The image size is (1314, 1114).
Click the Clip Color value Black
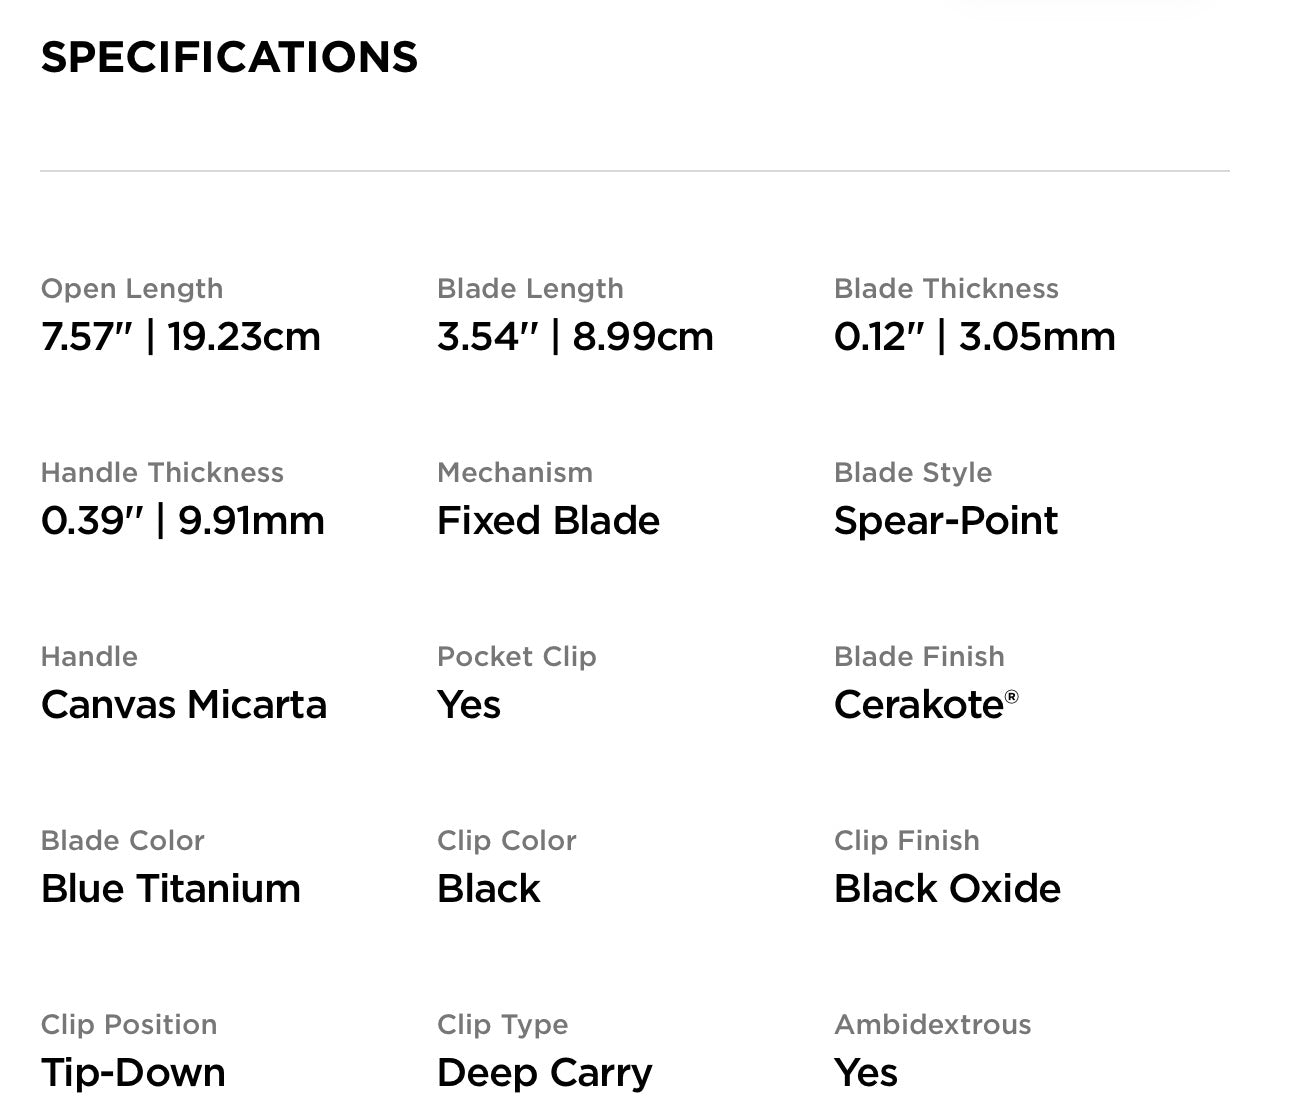488,889
